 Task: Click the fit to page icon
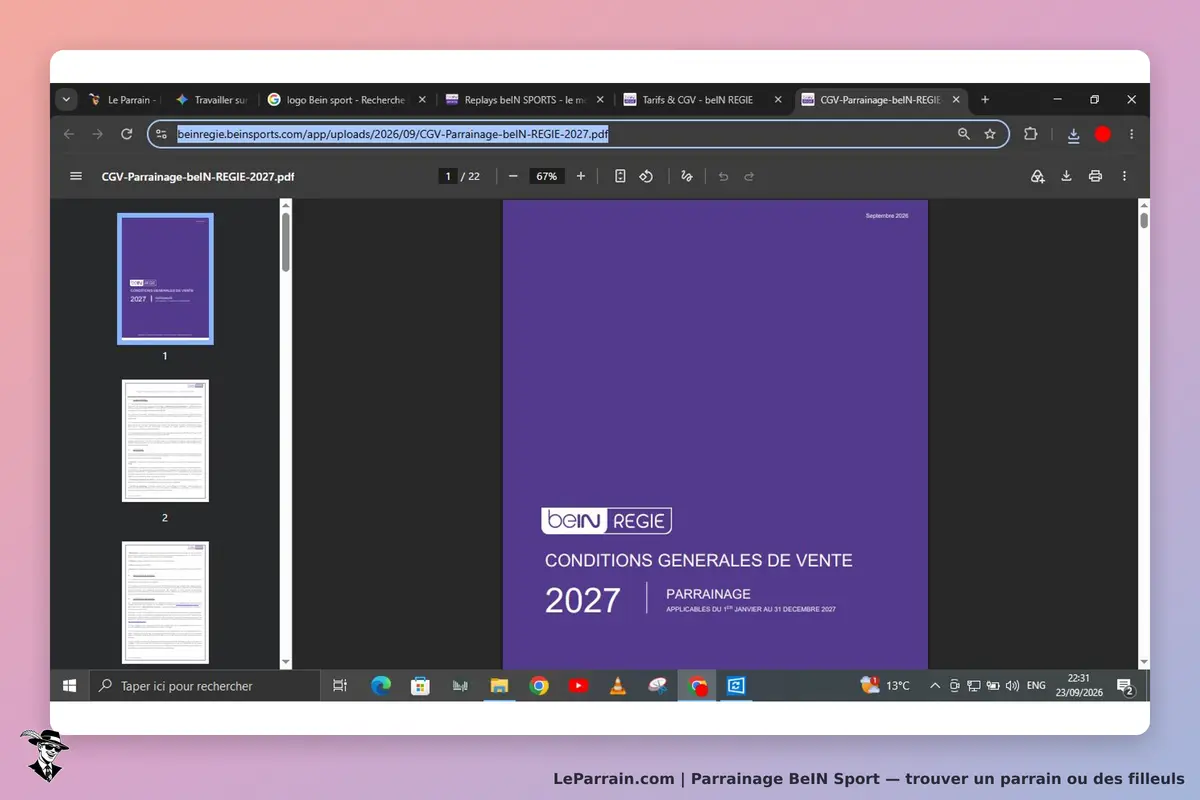tap(620, 176)
